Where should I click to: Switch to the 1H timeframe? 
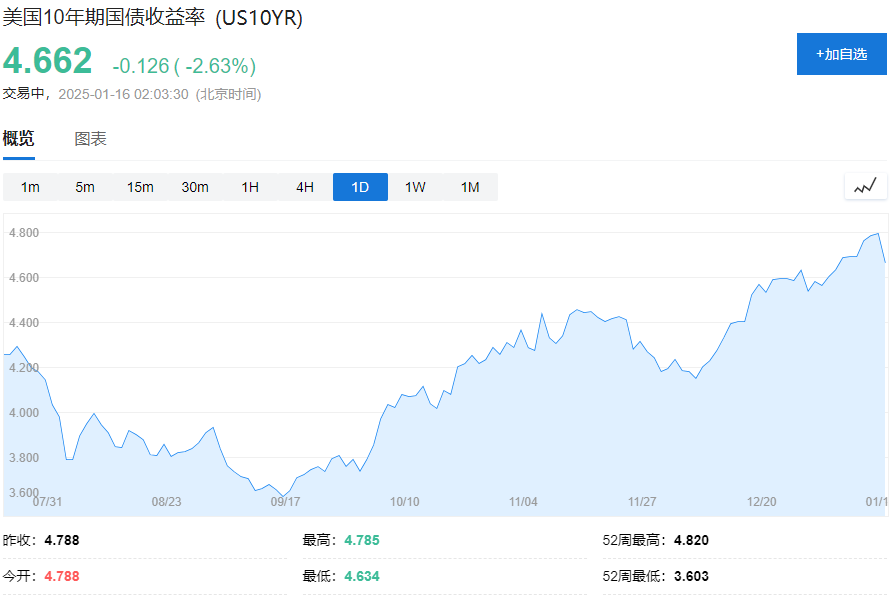click(x=248, y=186)
